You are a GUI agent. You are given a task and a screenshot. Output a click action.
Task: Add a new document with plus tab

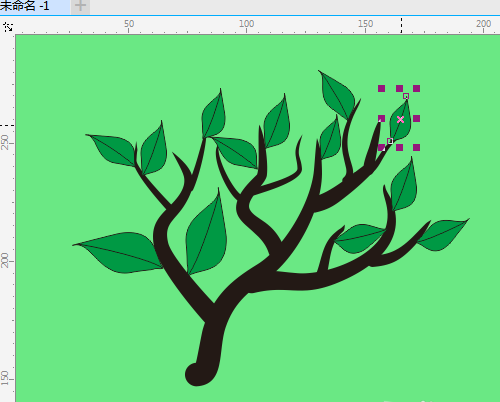pyautogui.click(x=80, y=6)
